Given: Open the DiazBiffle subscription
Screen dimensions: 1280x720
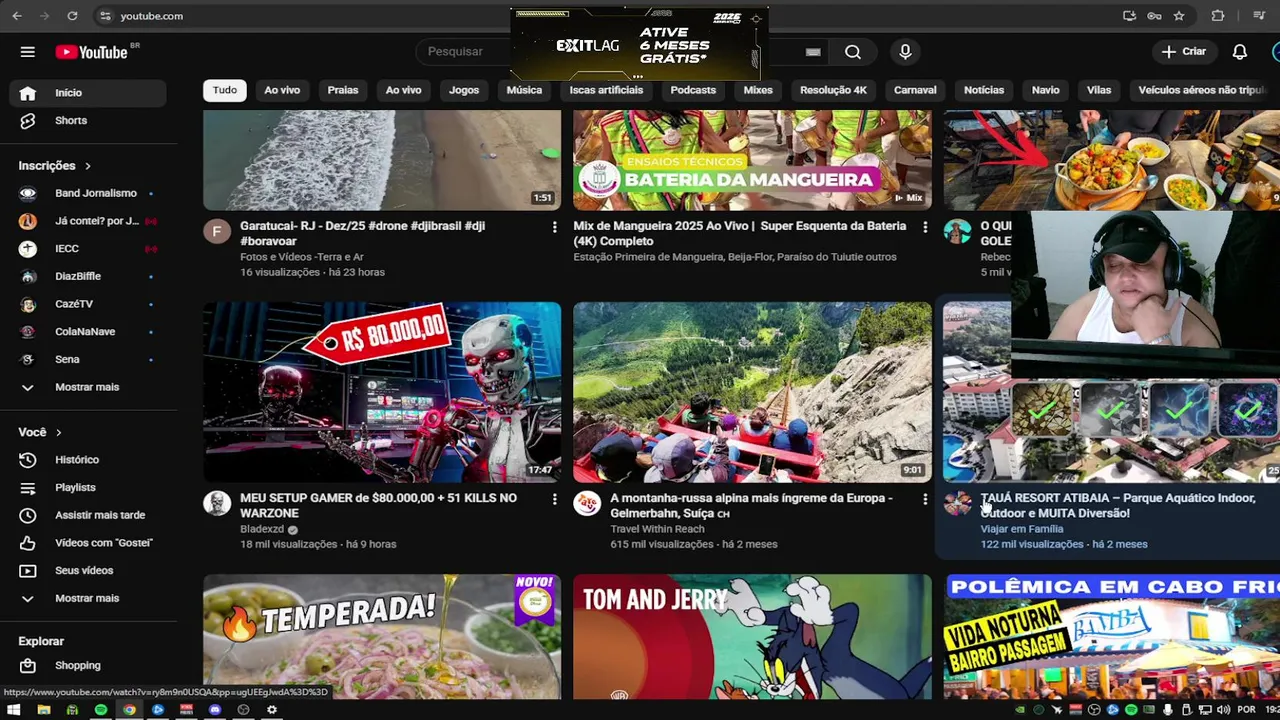Looking at the screenshot, I should 88,276.
